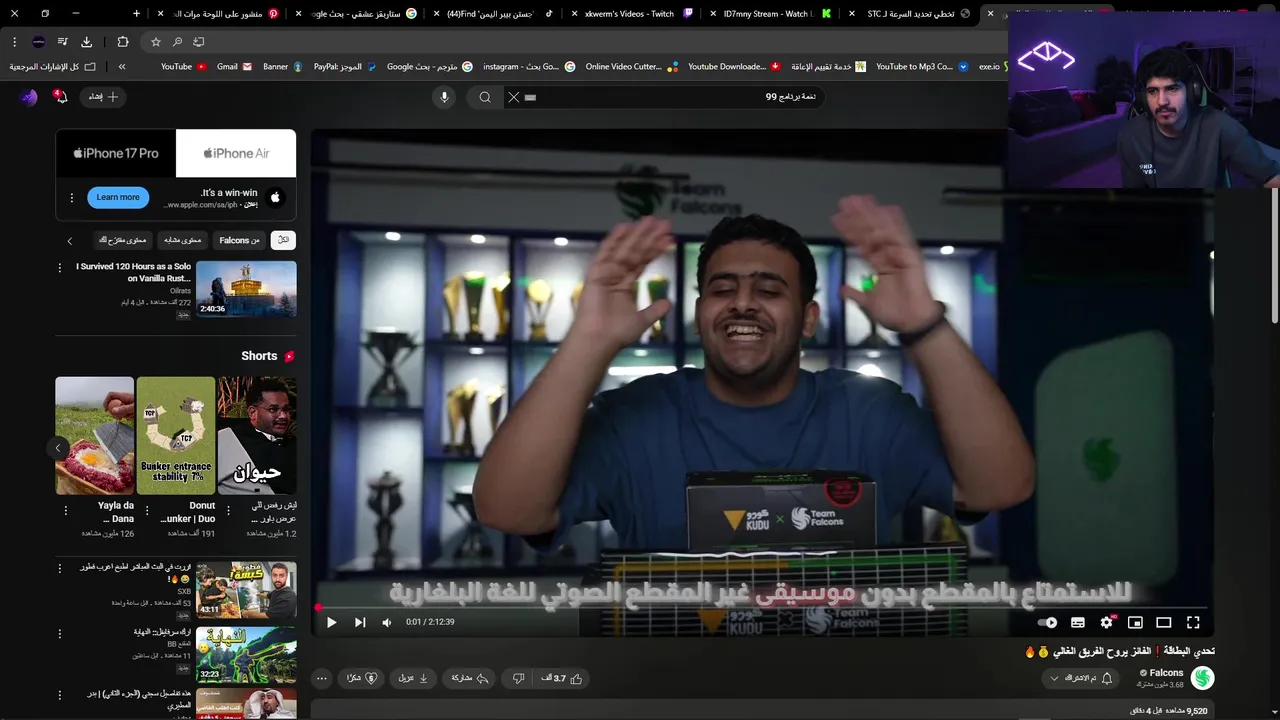The width and height of the screenshot is (1280, 720).
Task: Click the YouTube search magnifier button
Action: 485,97
